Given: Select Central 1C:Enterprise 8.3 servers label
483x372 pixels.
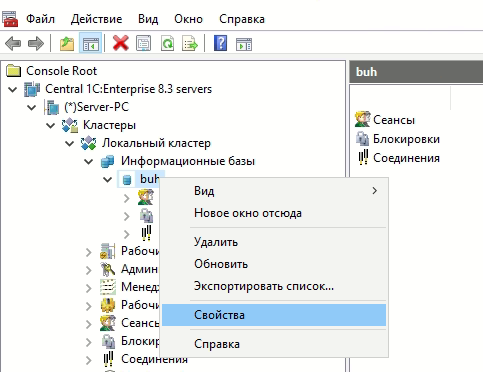Looking at the screenshot, I should [128, 89].
